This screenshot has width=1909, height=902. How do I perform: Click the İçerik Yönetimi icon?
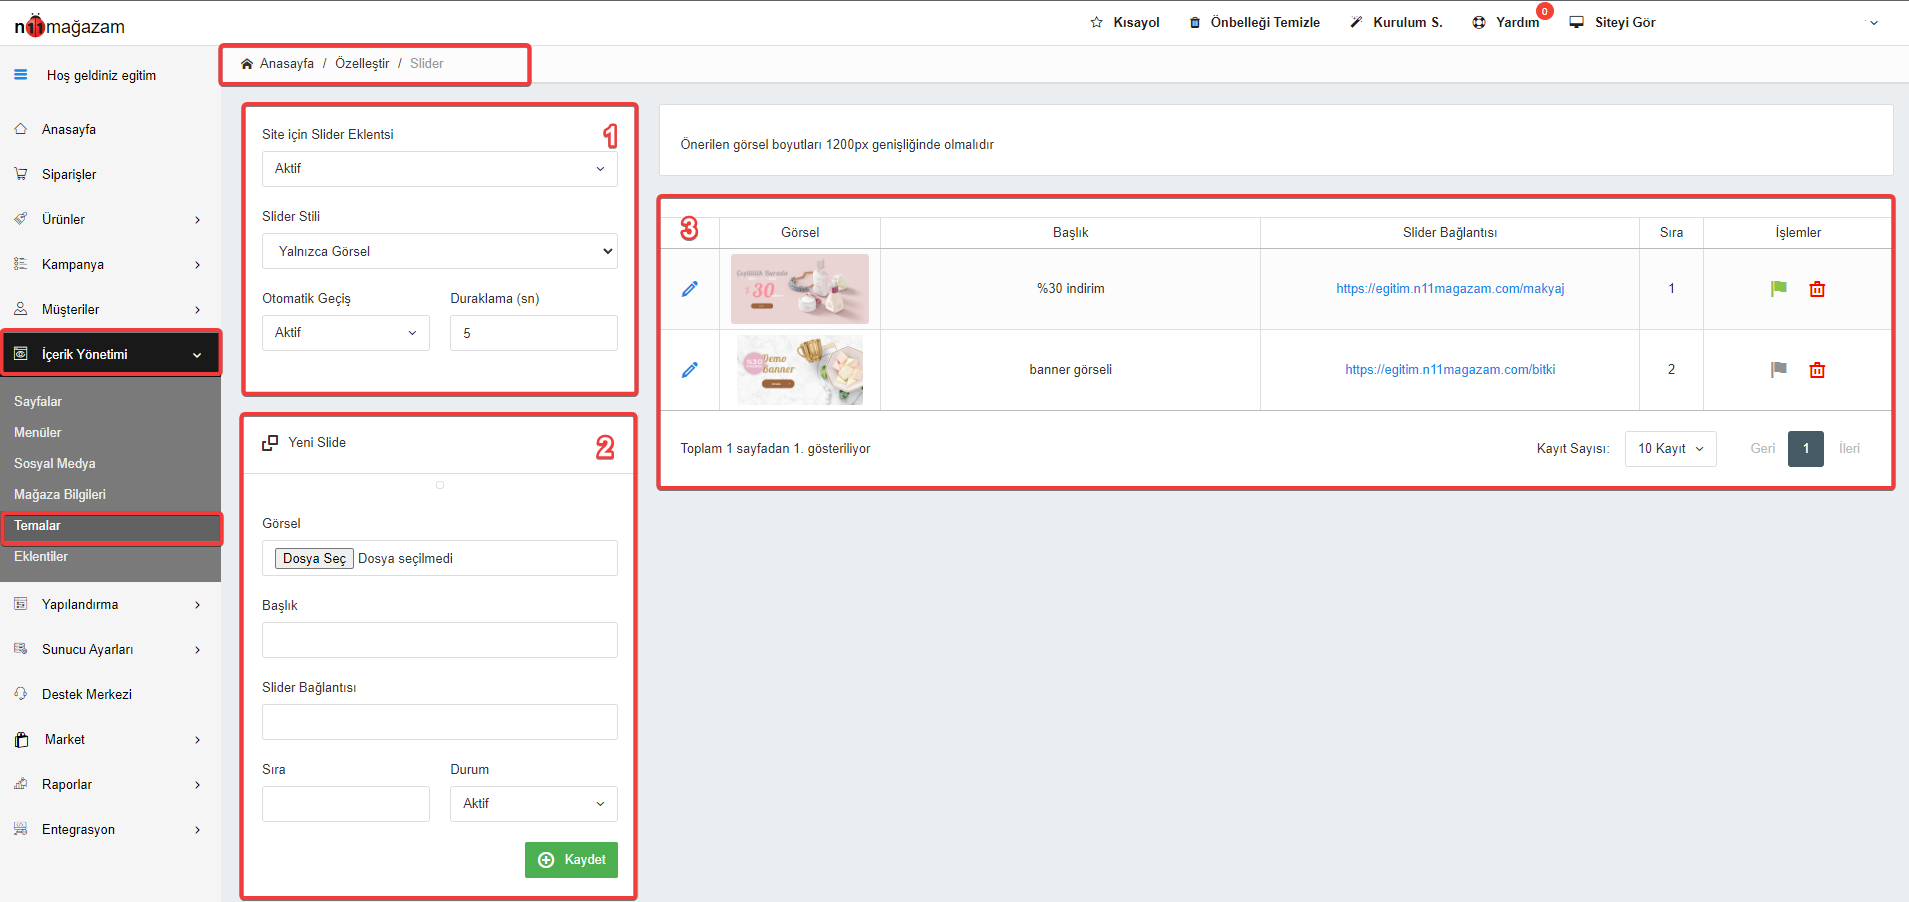click(21, 354)
